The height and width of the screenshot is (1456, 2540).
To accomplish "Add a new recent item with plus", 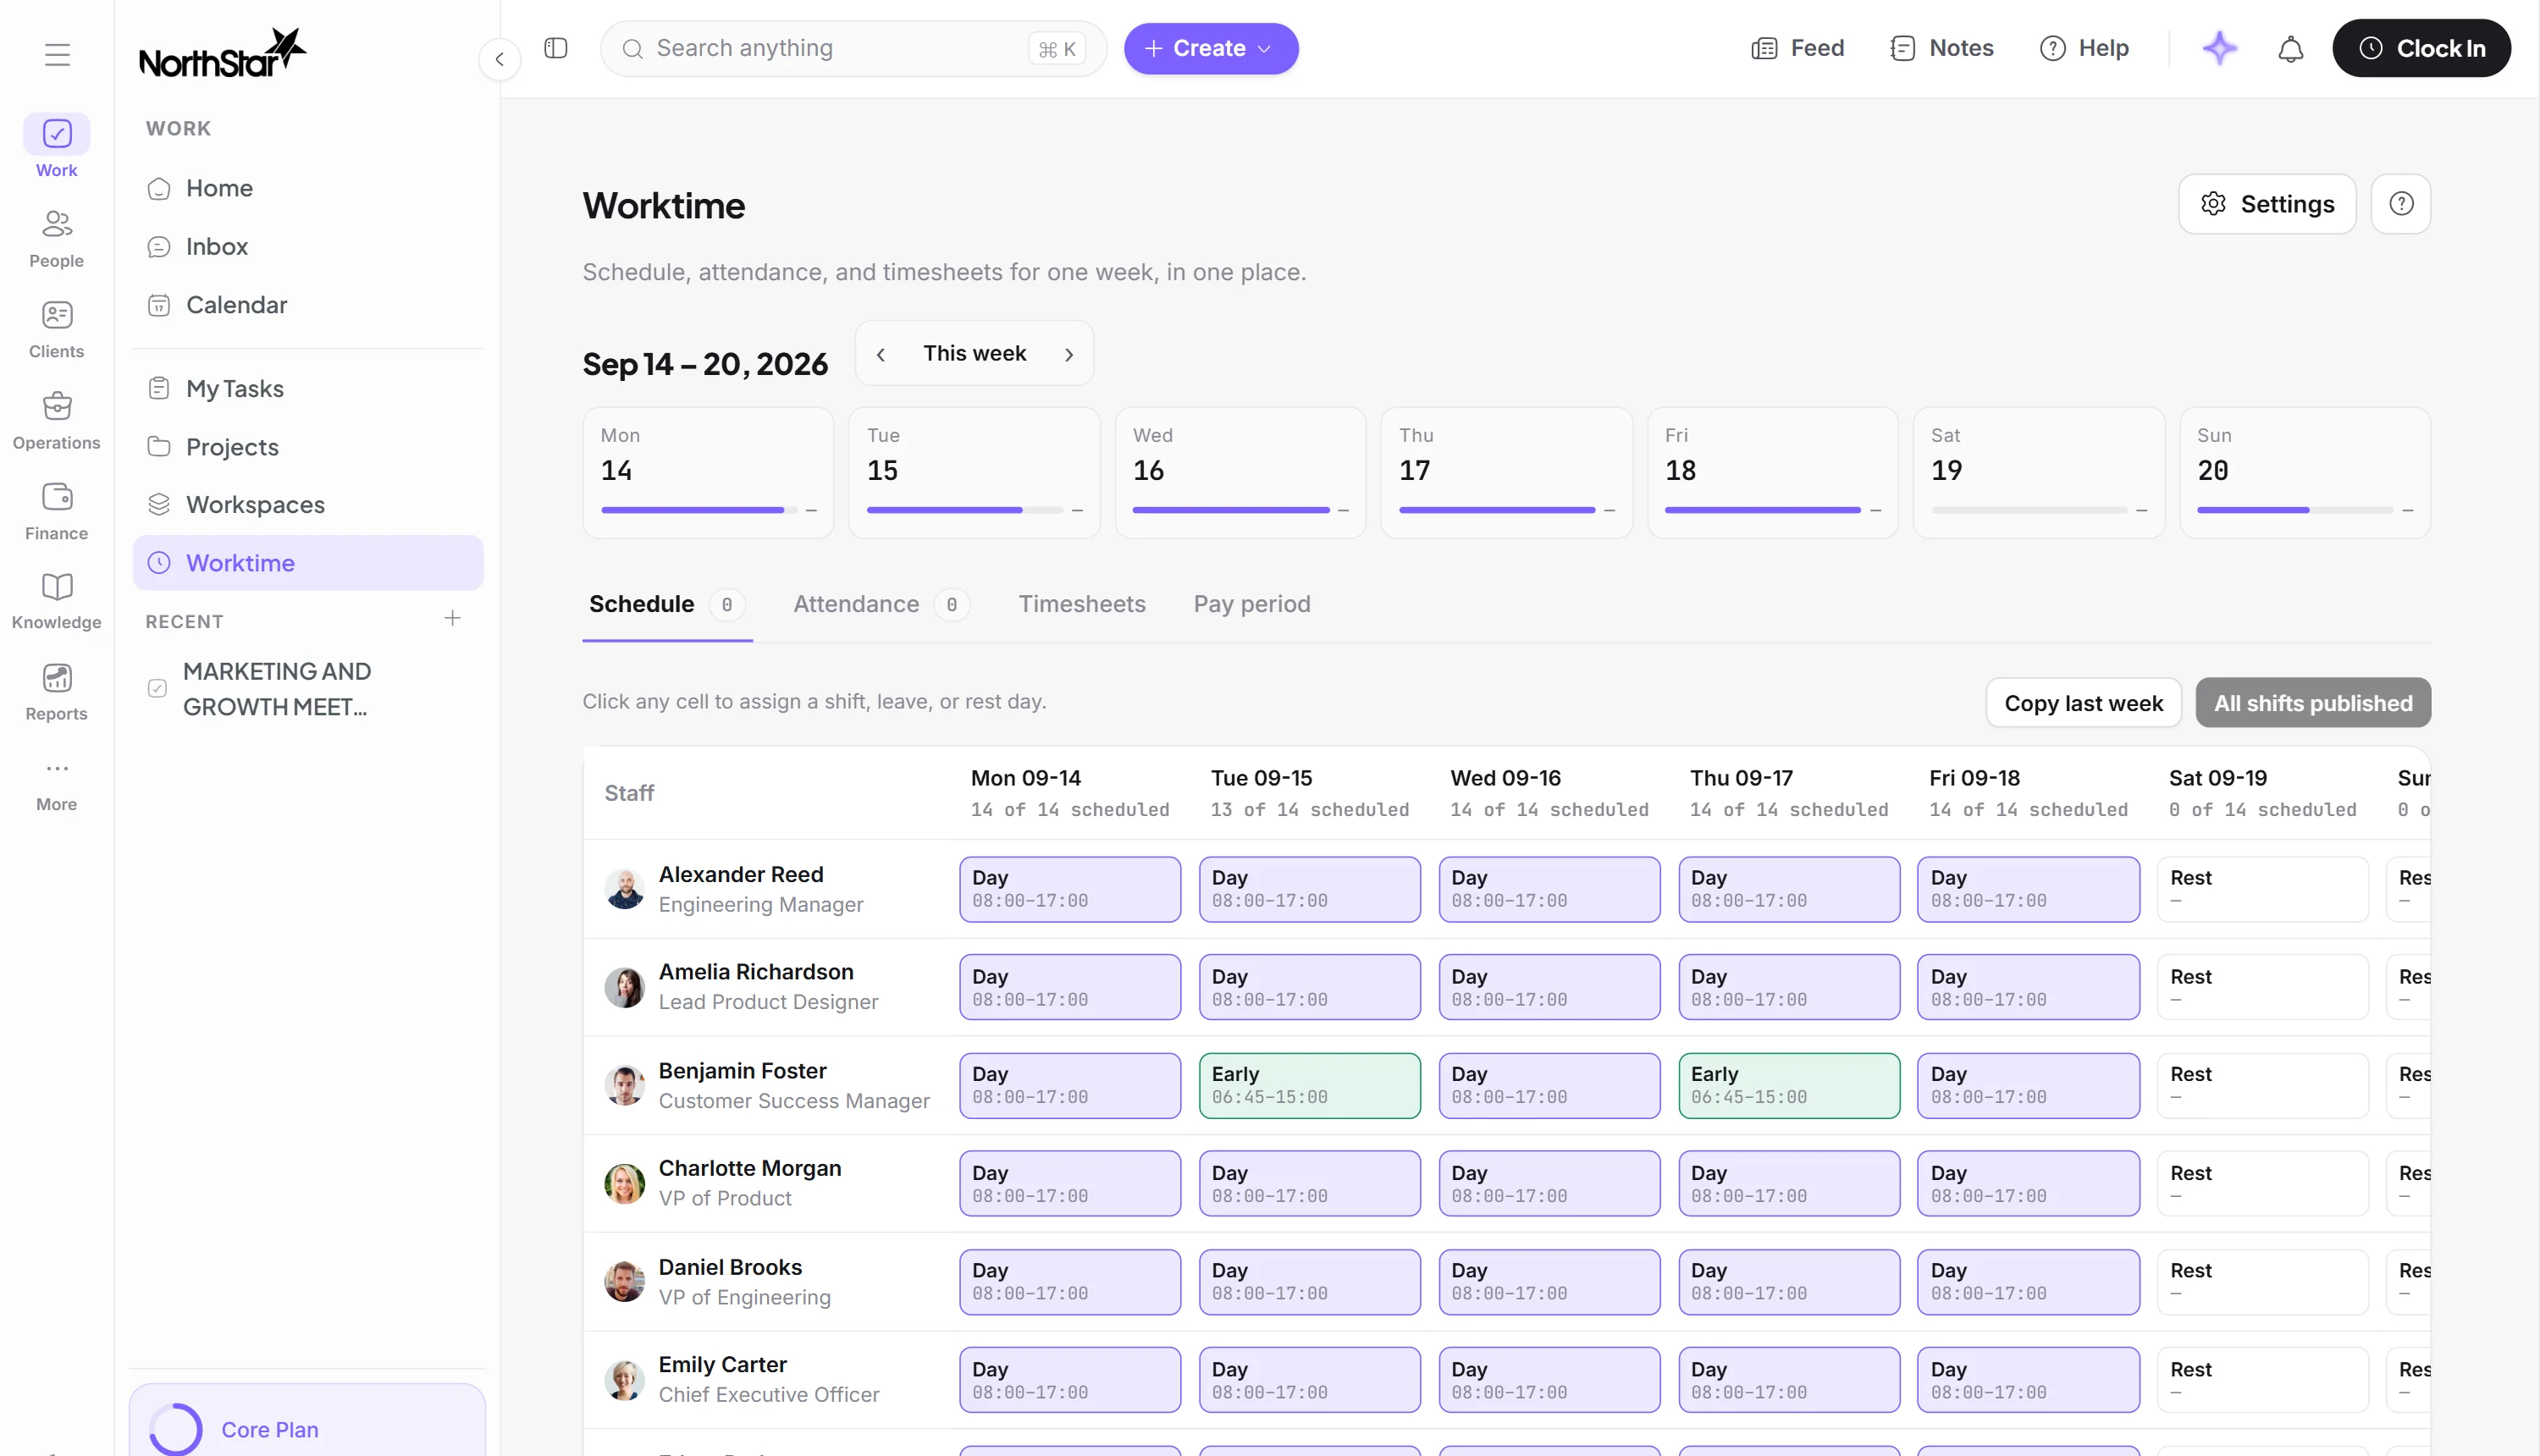I will tap(452, 619).
